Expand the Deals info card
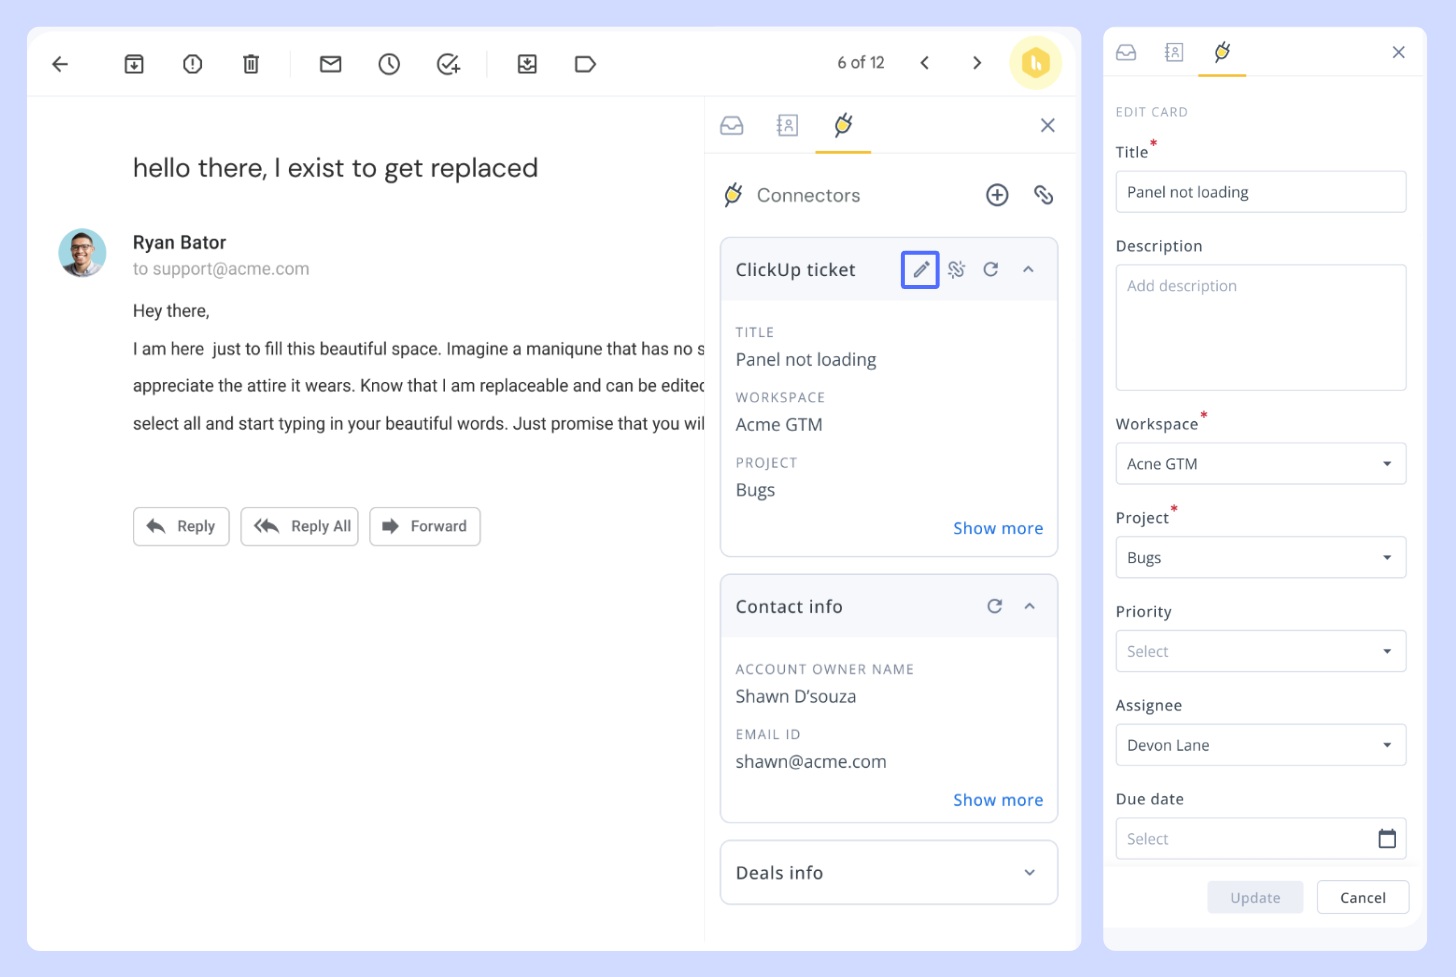Viewport: 1456px width, 977px height. click(1029, 873)
